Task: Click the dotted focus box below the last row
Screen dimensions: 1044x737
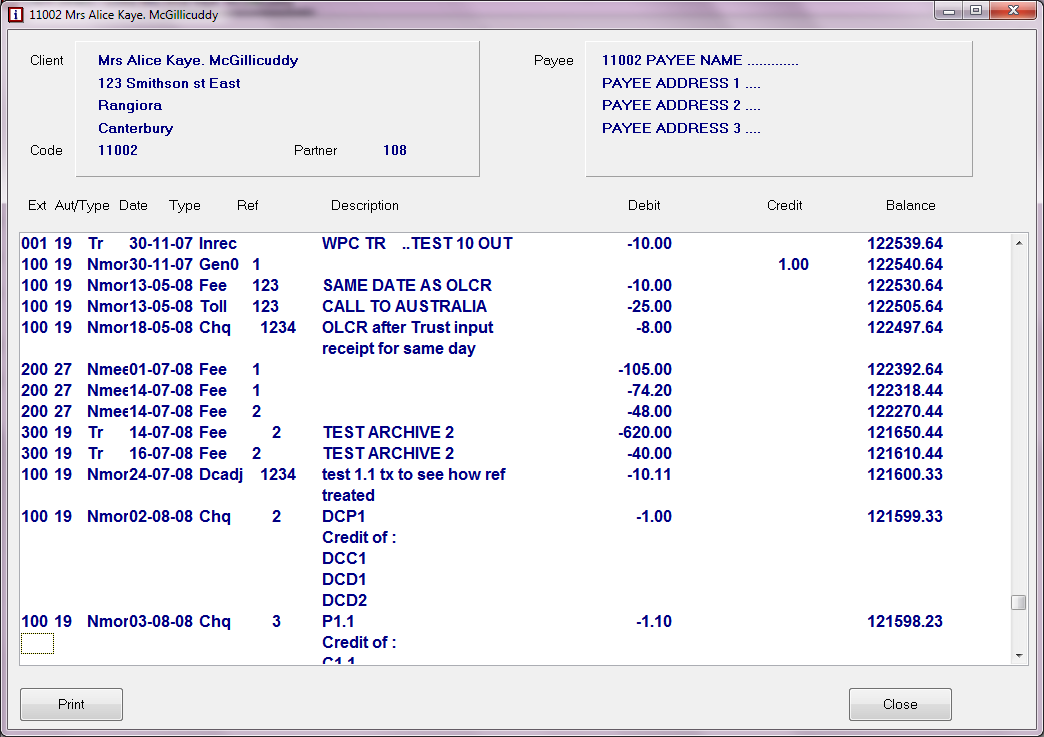Action: [x=37, y=643]
